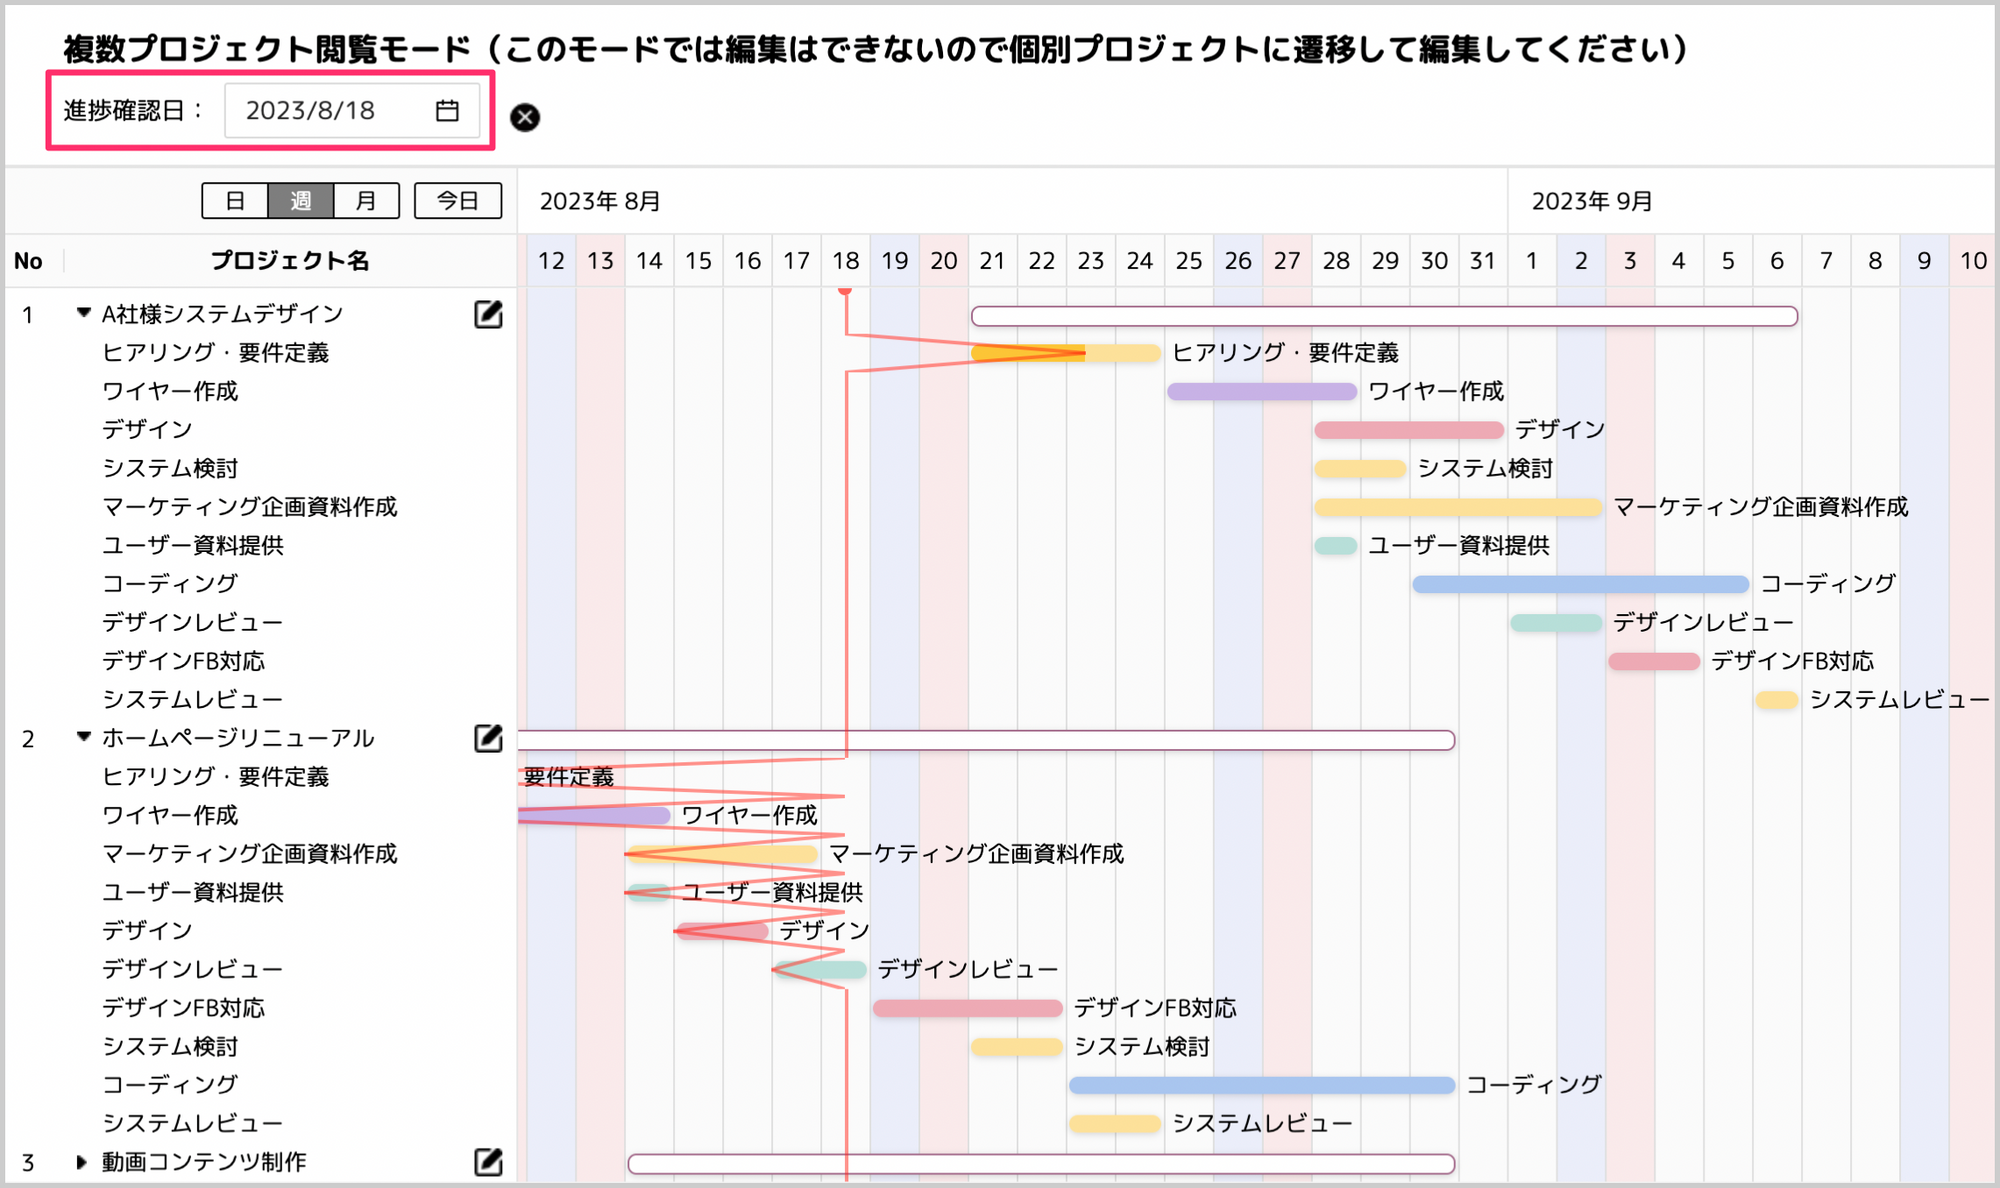Click project 2 yellow システム検討 bar
The image size is (2000, 1188).
1016,1047
